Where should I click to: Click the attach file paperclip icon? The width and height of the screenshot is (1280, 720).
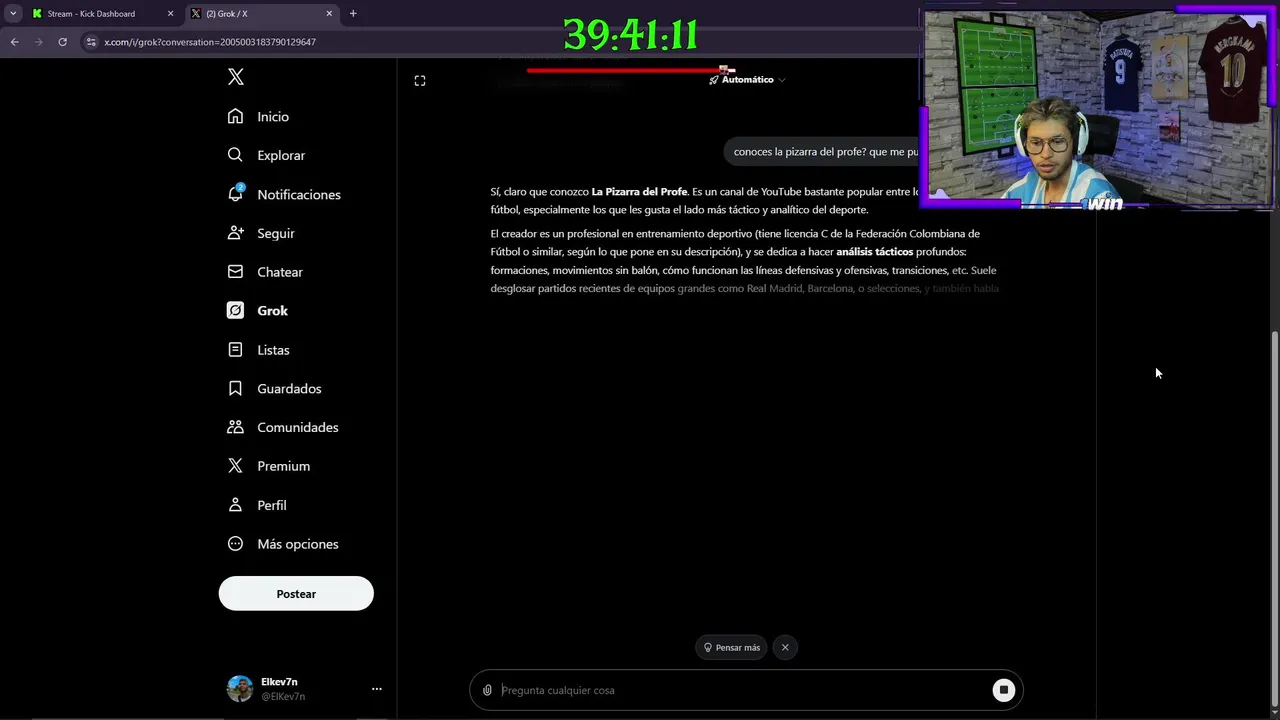pyautogui.click(x=487, y=690)
